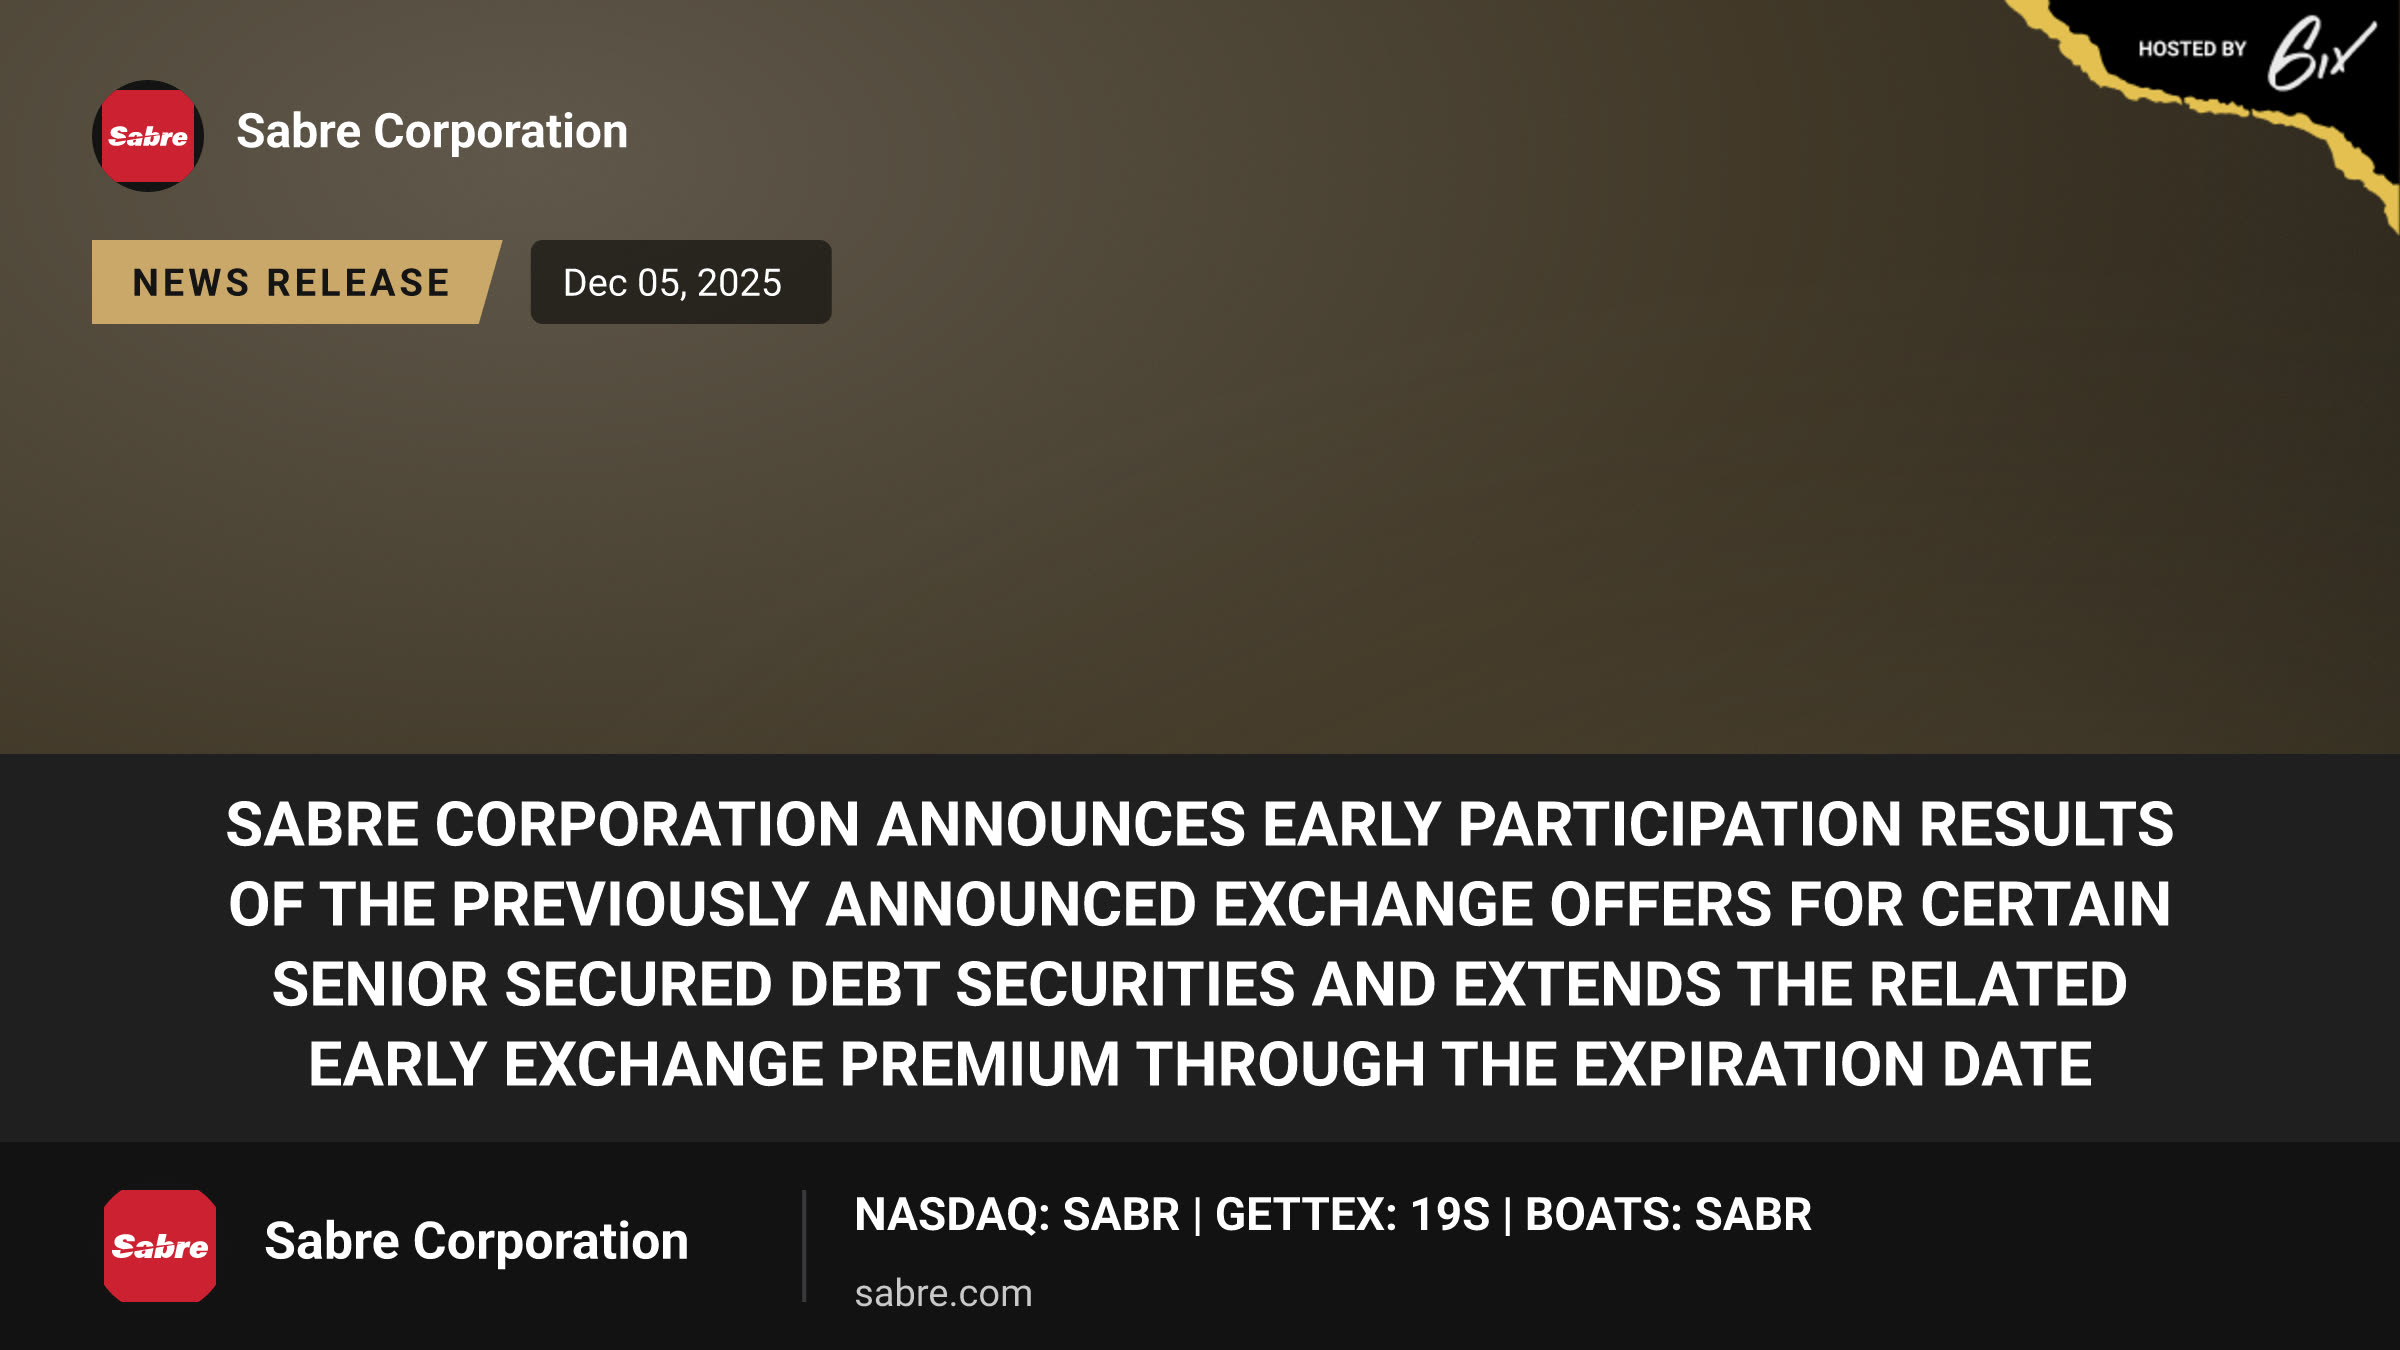
Task: Select the gold NEWS RELEASE badge
Action: (296, 282)
